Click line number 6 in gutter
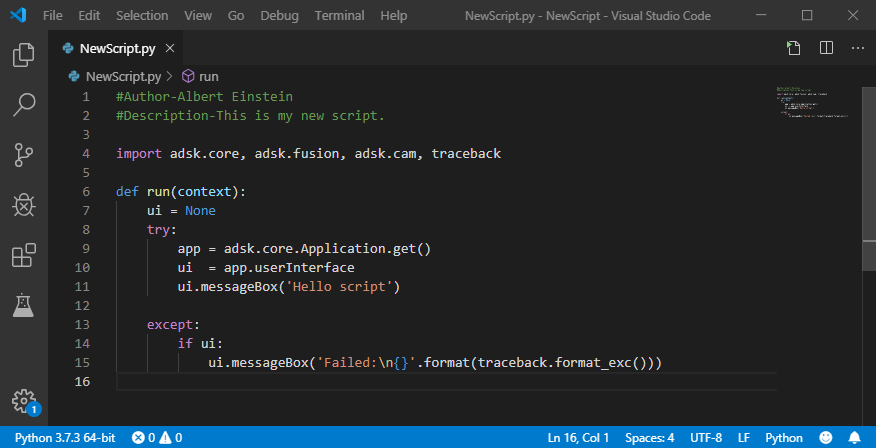Screen dimensions: 876x448 (x=85, y=192)
